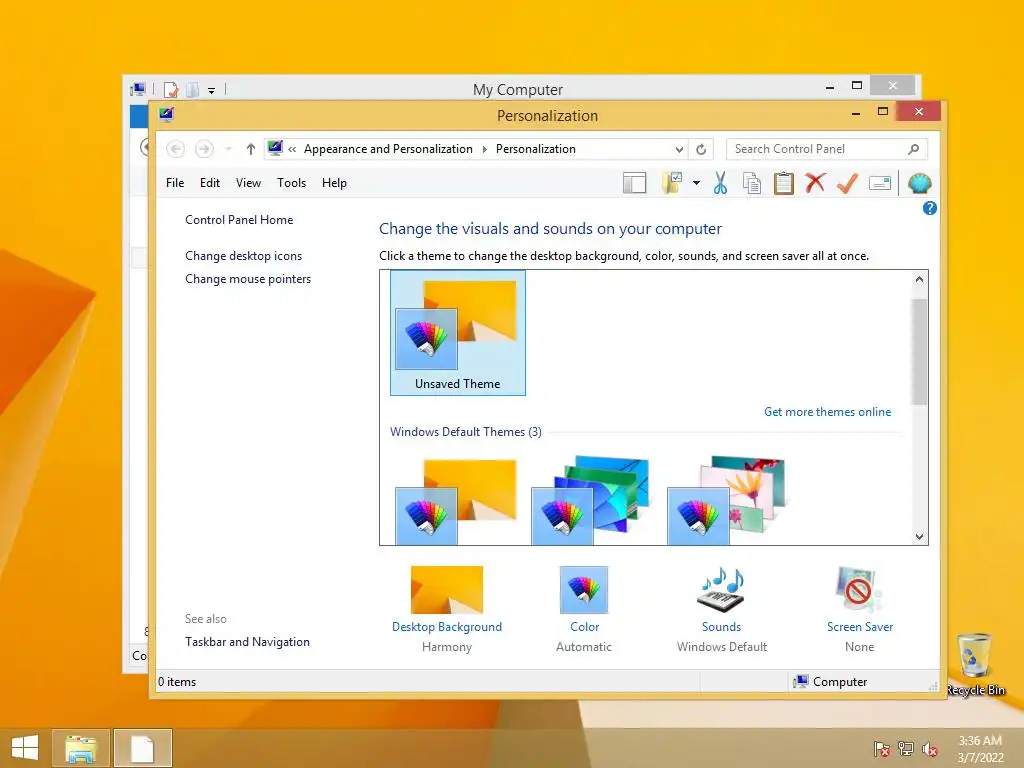The width and height of the screenshot is (1024, 768).
Task: Click the theme list scroll up arrow
Action: [x=920, y=280]
